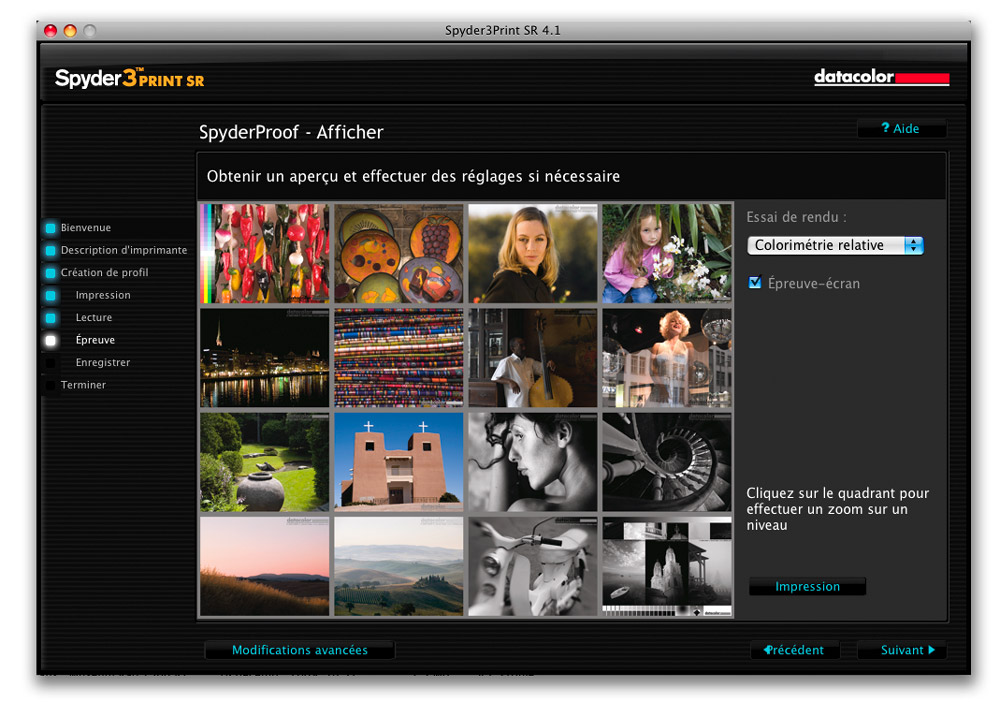
Task: Open the Colorimétrie relative rendering dropdown
Action: pos(835,246)
